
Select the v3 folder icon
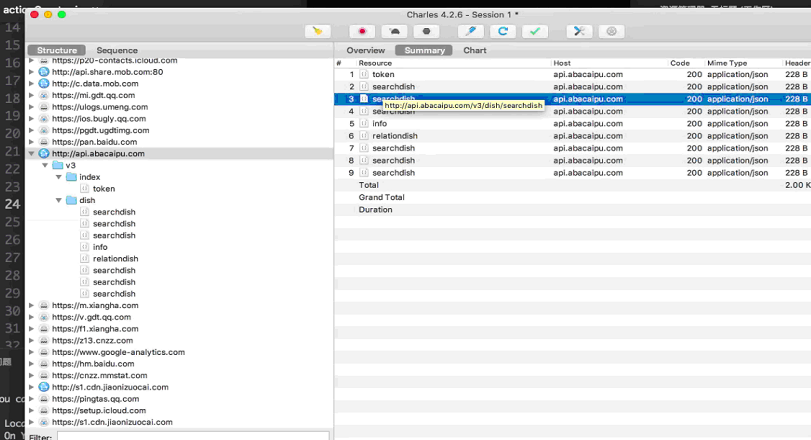click(57, 165)
